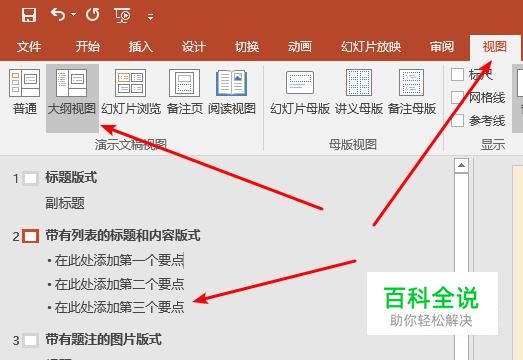Click bullet 在此处添加第三个要点
The height and width of the screenshot is (360, 523).
[119, 307]
